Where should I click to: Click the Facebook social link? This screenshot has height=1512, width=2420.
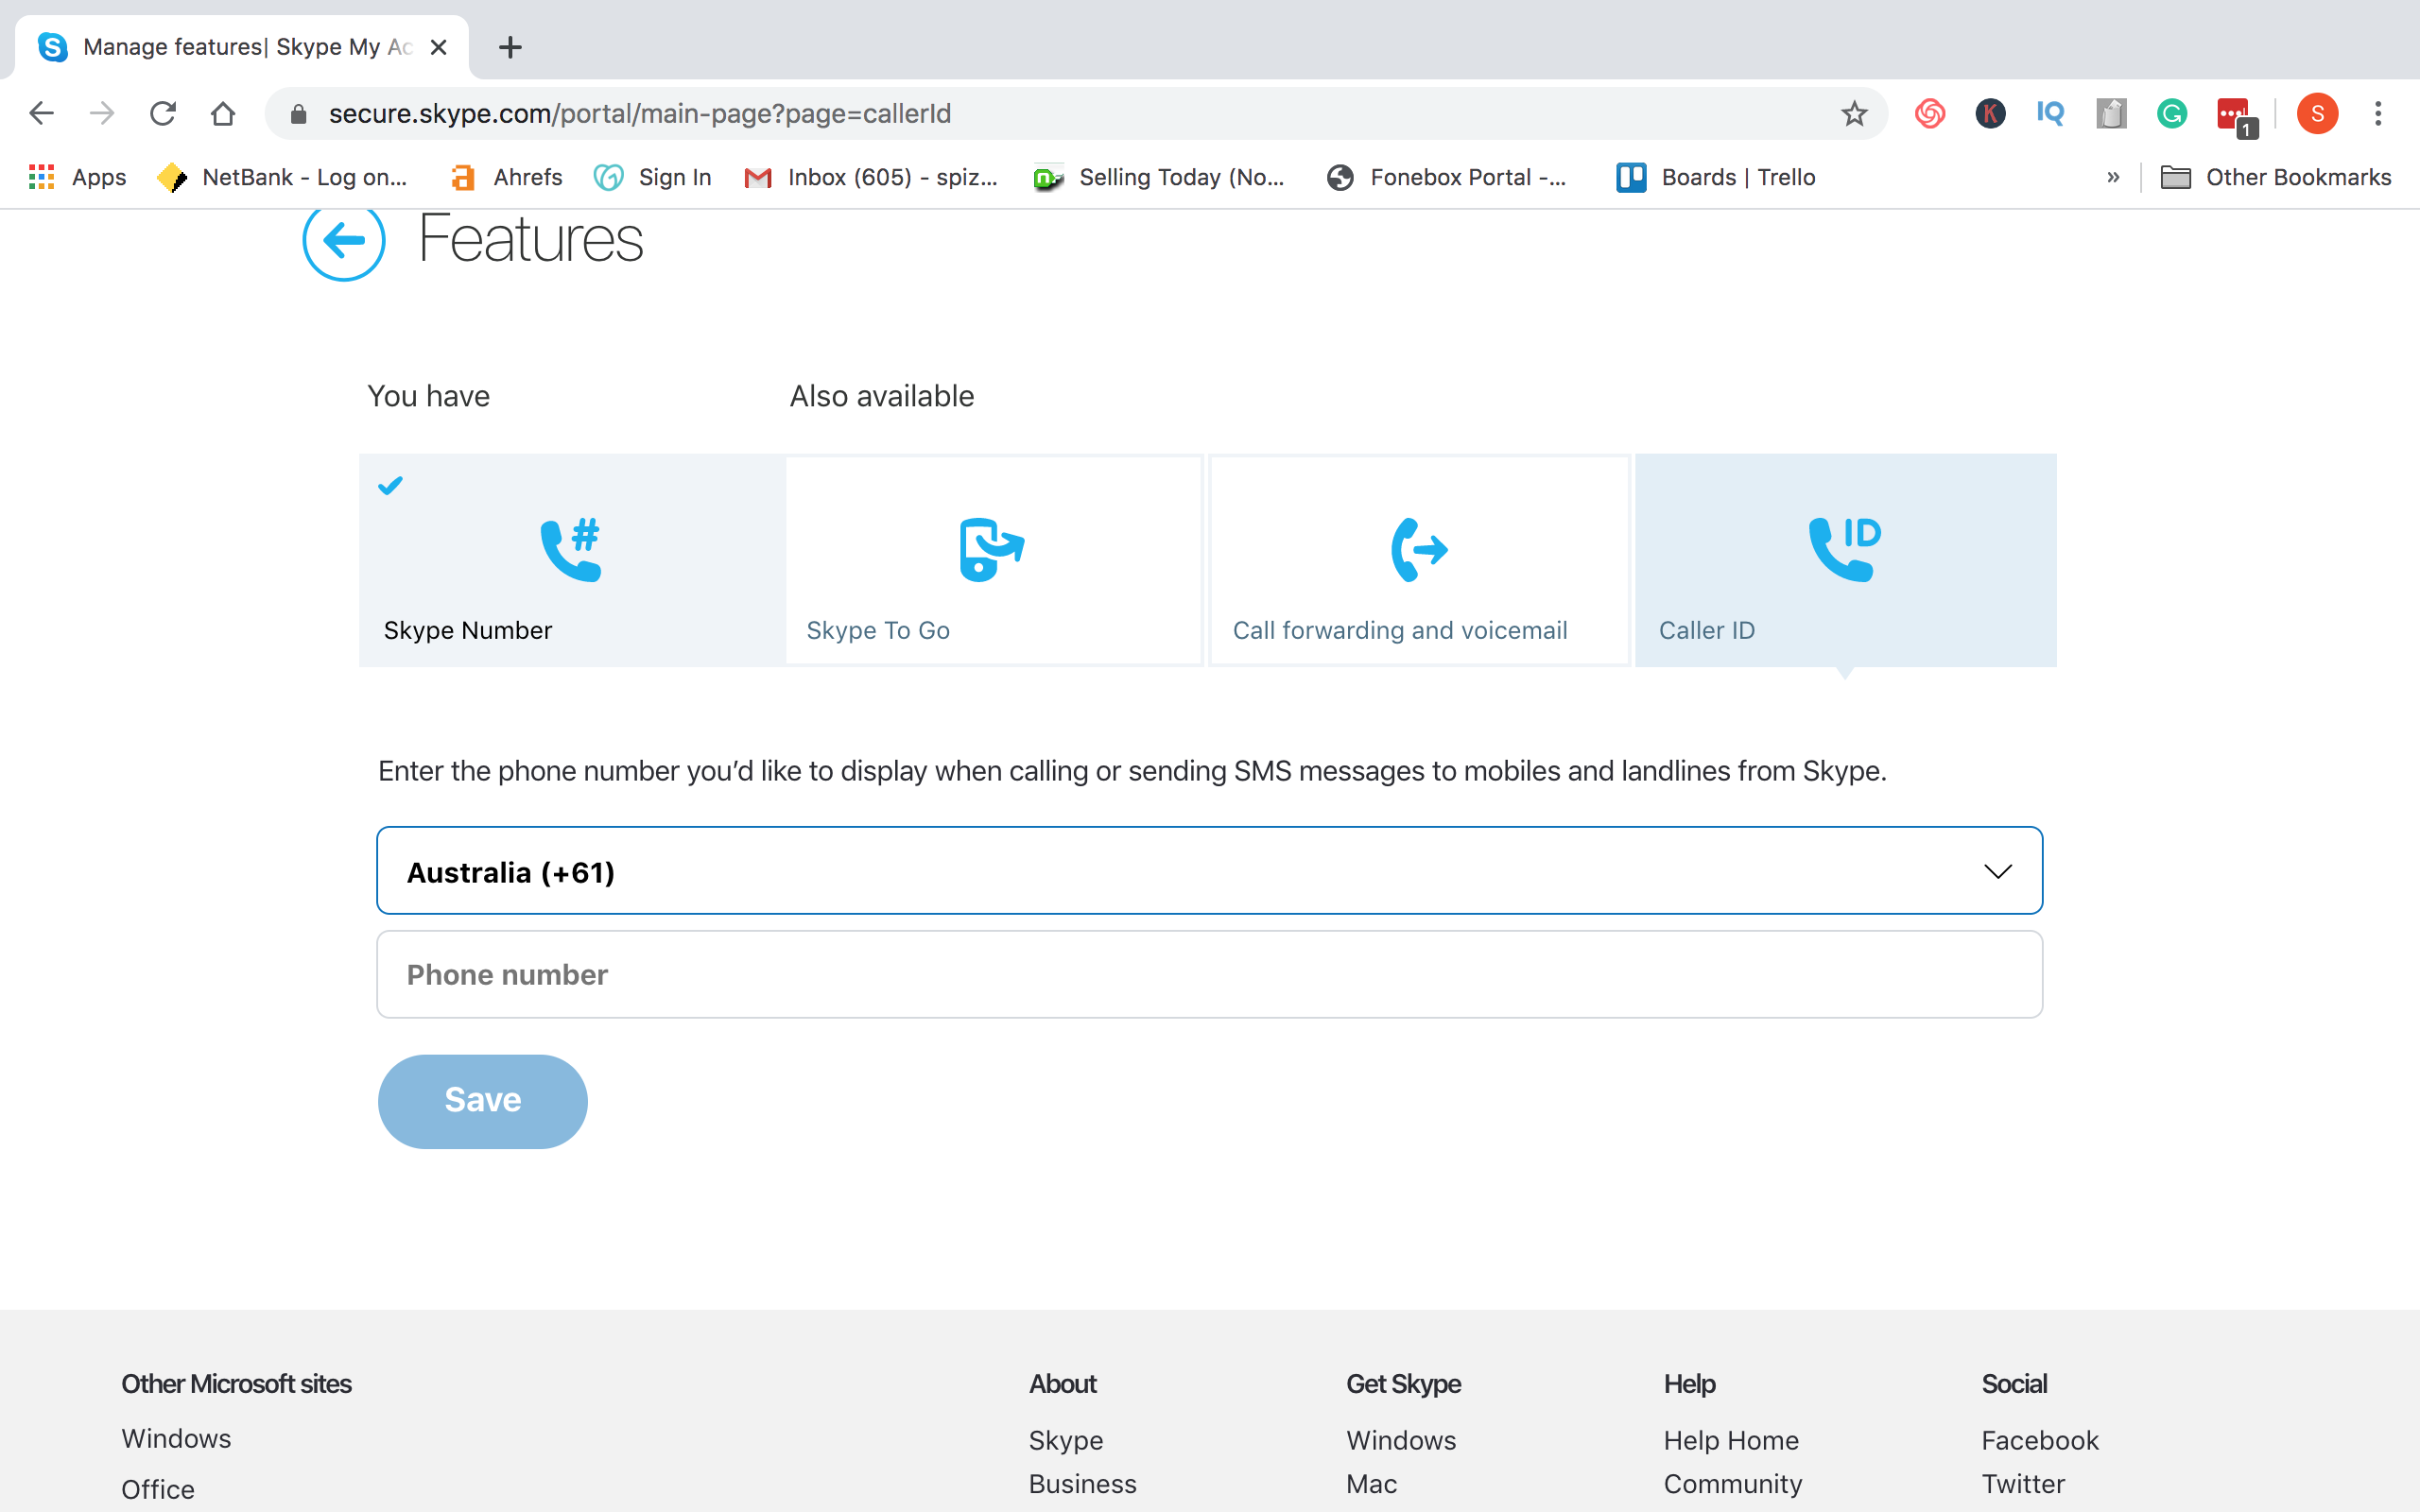point(2040,1439)
